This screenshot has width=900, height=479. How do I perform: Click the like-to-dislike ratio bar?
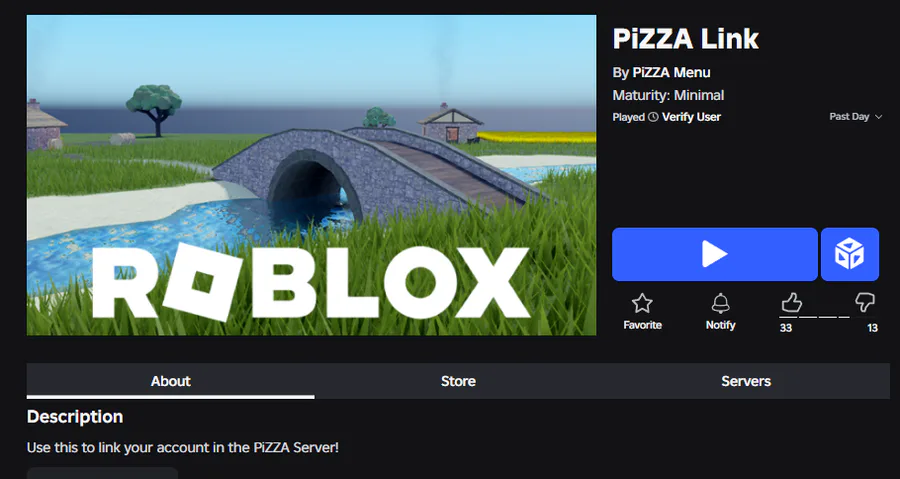pos(827,317)
